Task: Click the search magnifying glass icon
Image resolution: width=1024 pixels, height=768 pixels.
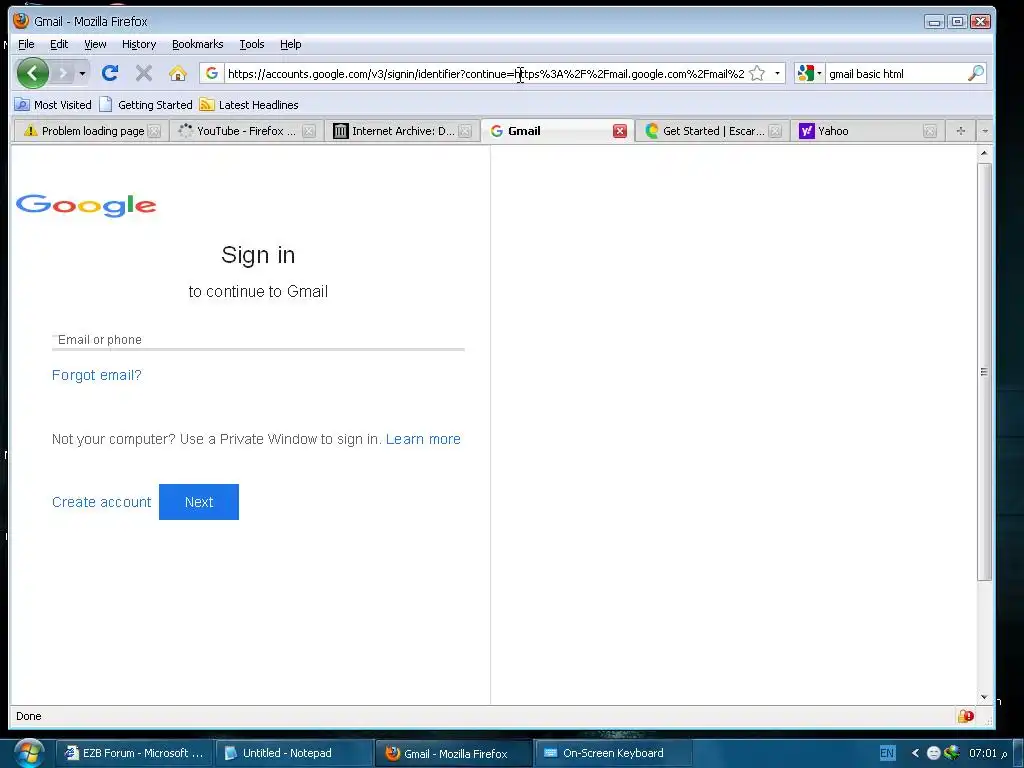Action: click(975, 73)
